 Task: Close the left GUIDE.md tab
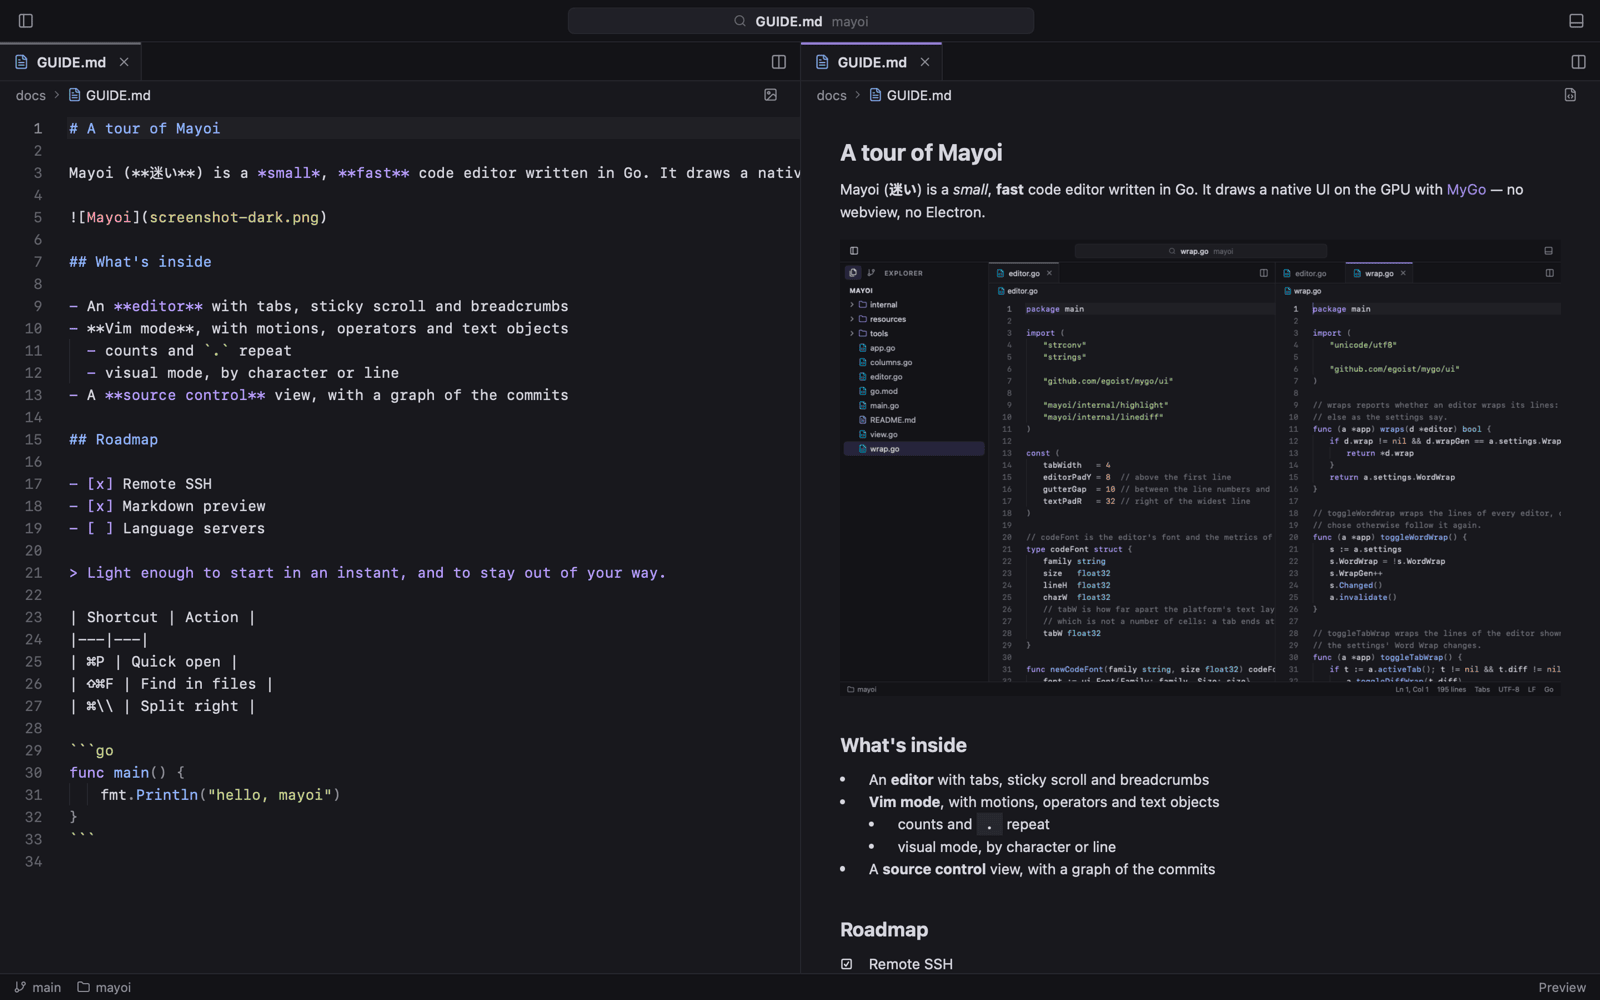pyautogui.click(x=124, y=62)
